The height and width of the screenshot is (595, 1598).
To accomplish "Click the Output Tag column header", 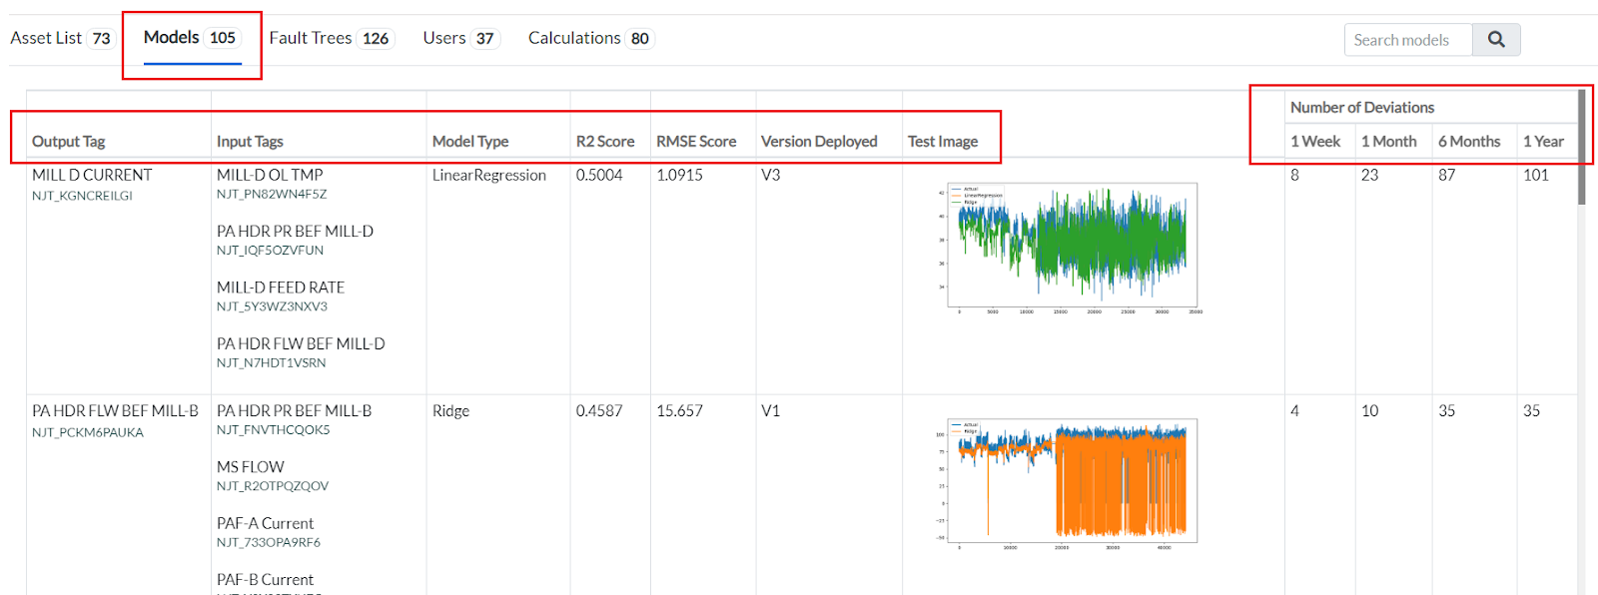I will coord(68,141).
